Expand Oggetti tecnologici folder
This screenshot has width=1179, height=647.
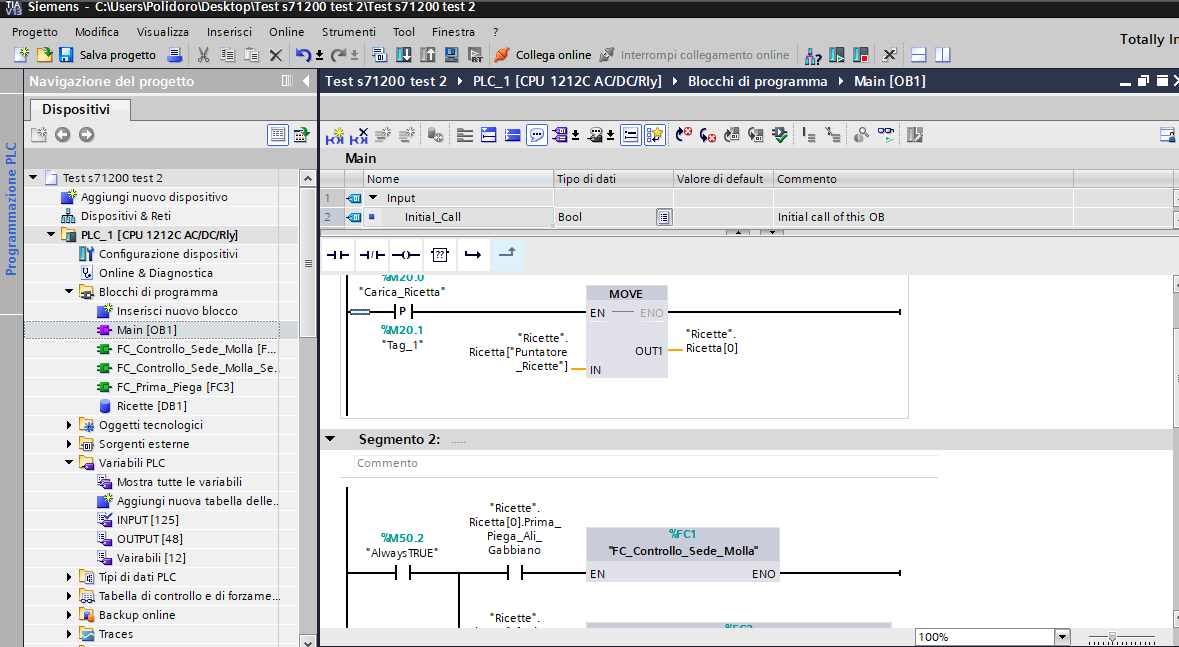(x=69, y=424)
